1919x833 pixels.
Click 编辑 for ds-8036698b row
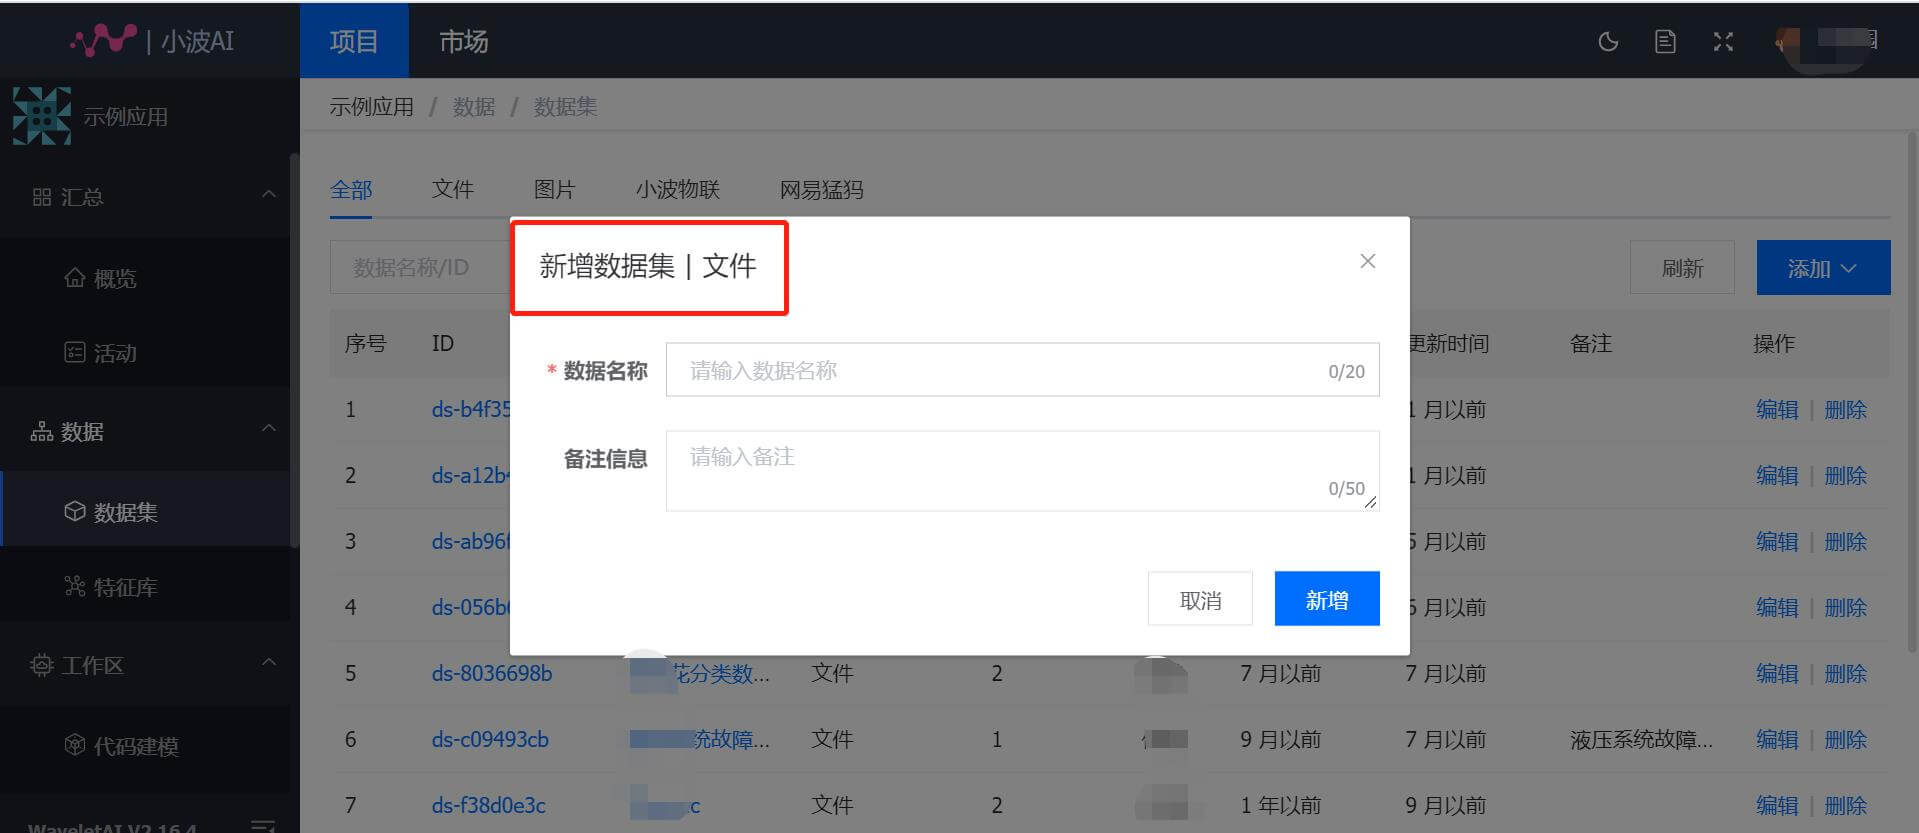1777,673
